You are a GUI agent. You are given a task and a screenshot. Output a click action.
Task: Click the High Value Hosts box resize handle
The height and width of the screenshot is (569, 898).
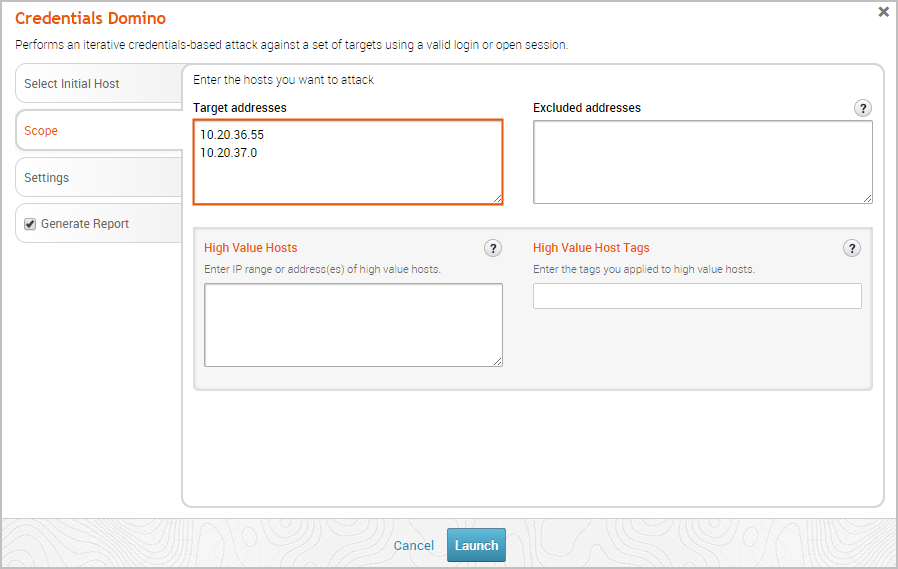pyautogui.click(x=497, y=361)
